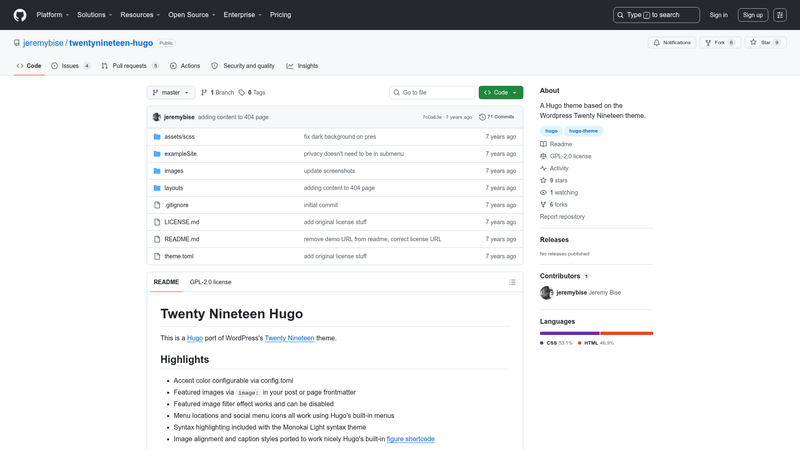Screen dimensions: 800x450
Task: Click the commit history clock icon
Action: [x=482, y=117]
